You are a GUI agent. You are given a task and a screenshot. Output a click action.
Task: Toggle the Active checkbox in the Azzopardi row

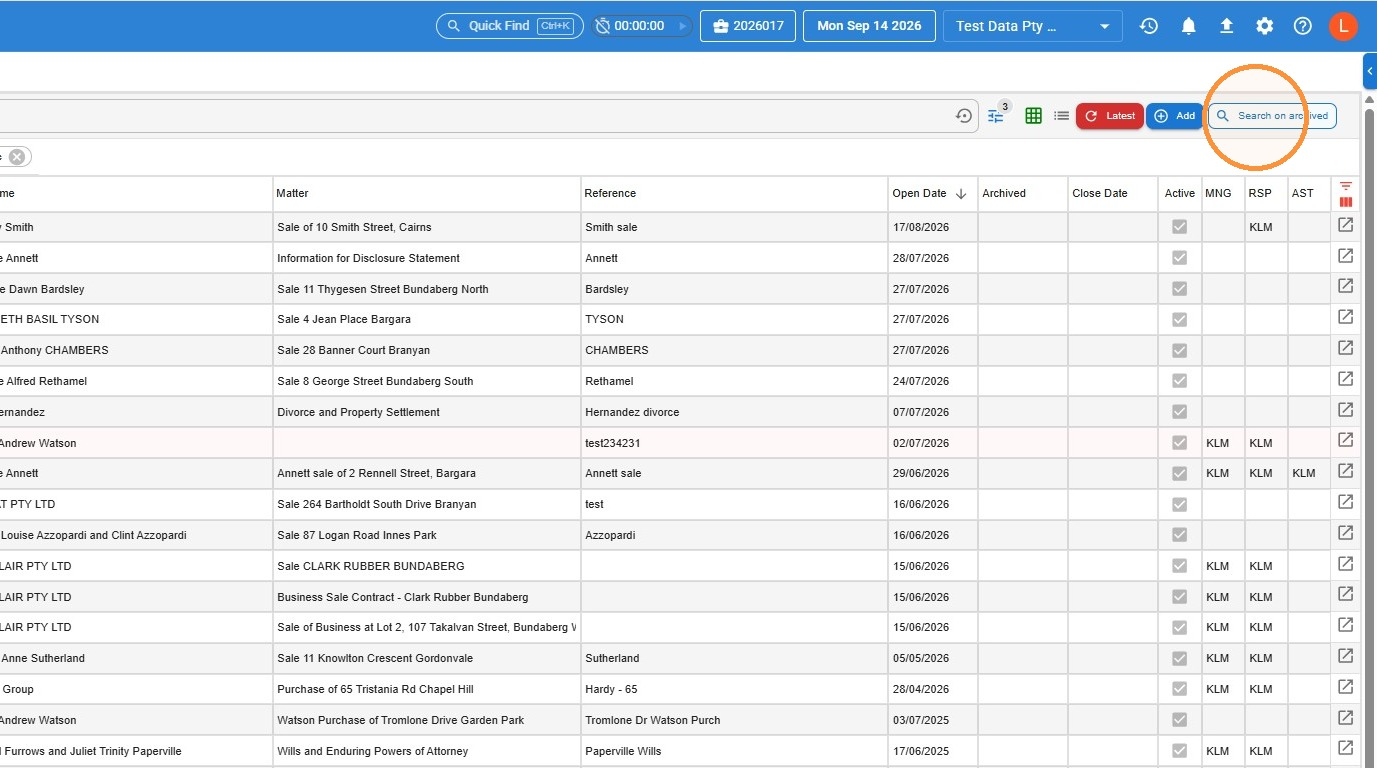pyautogui.click(x=1180, y=535)
